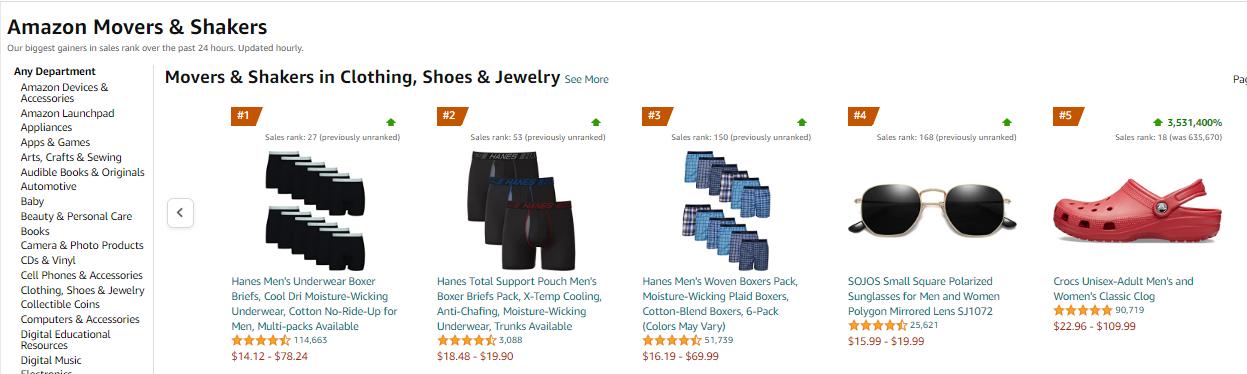Go to Cell Phones & Accessories category
The image size is (1247, 374).
point(82,275)
